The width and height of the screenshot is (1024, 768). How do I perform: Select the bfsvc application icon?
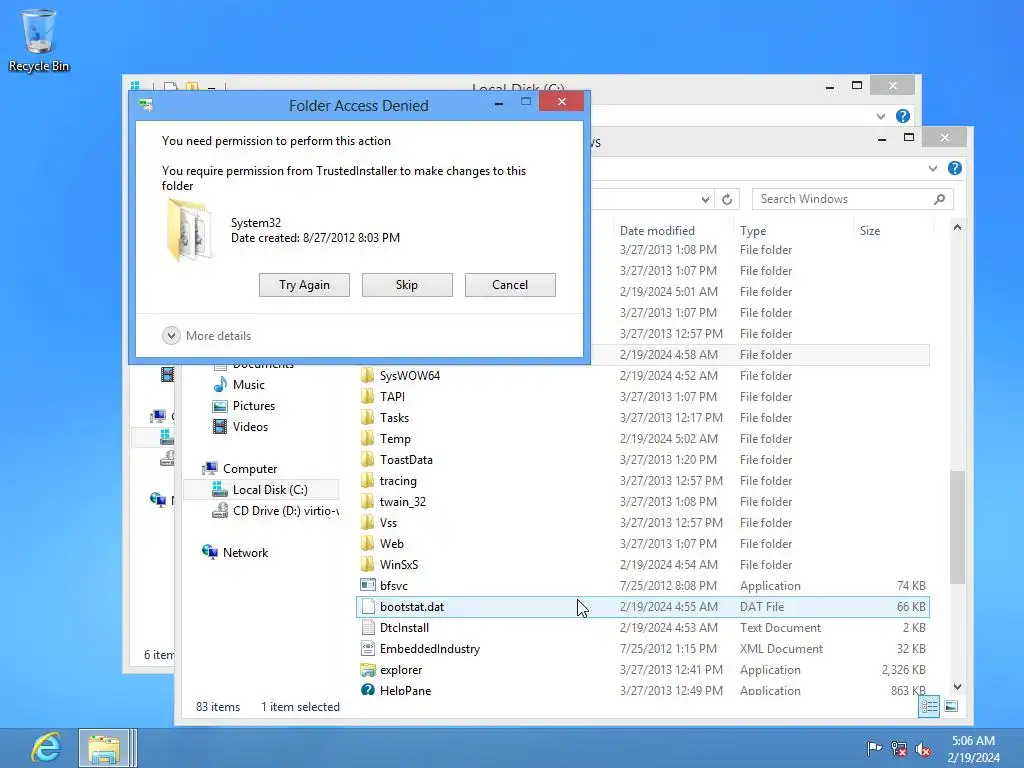tap(368, 586)
